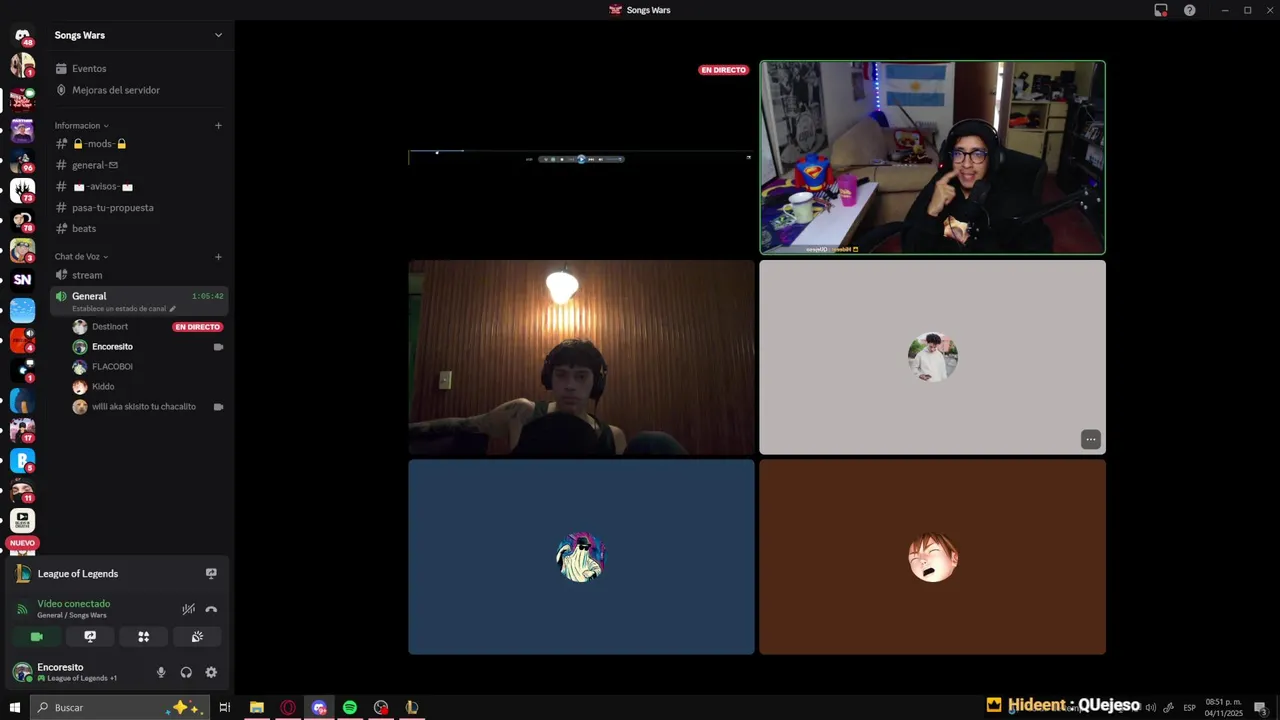
Task: Open the live stream tile
Action: (581, 158)
